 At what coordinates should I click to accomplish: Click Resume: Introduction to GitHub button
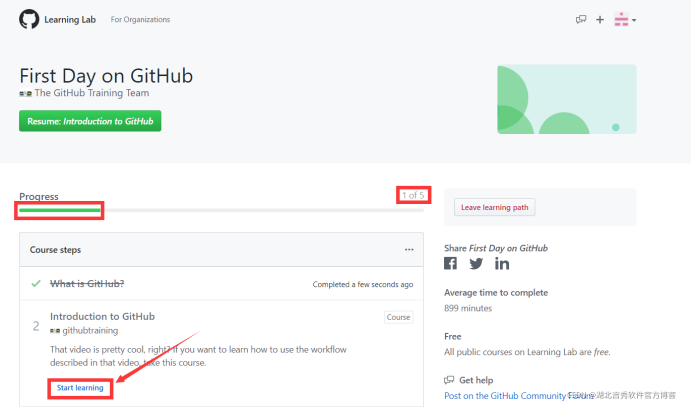[x=90, y=121]
